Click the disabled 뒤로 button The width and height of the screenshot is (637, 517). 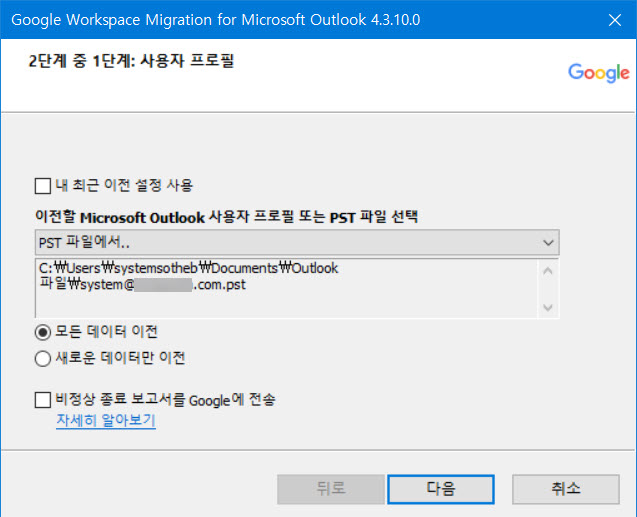click(331, 489)
